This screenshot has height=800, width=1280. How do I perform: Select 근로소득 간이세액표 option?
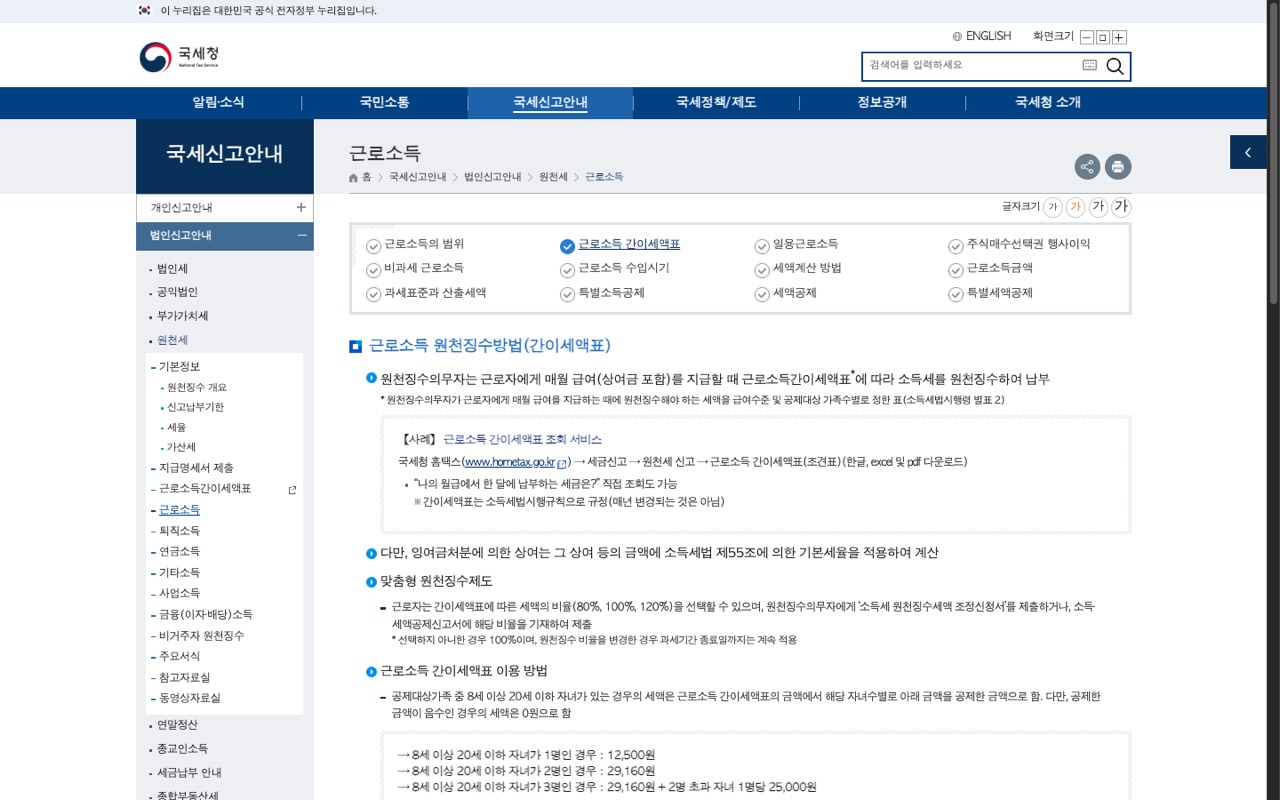(x=620, y=244)
